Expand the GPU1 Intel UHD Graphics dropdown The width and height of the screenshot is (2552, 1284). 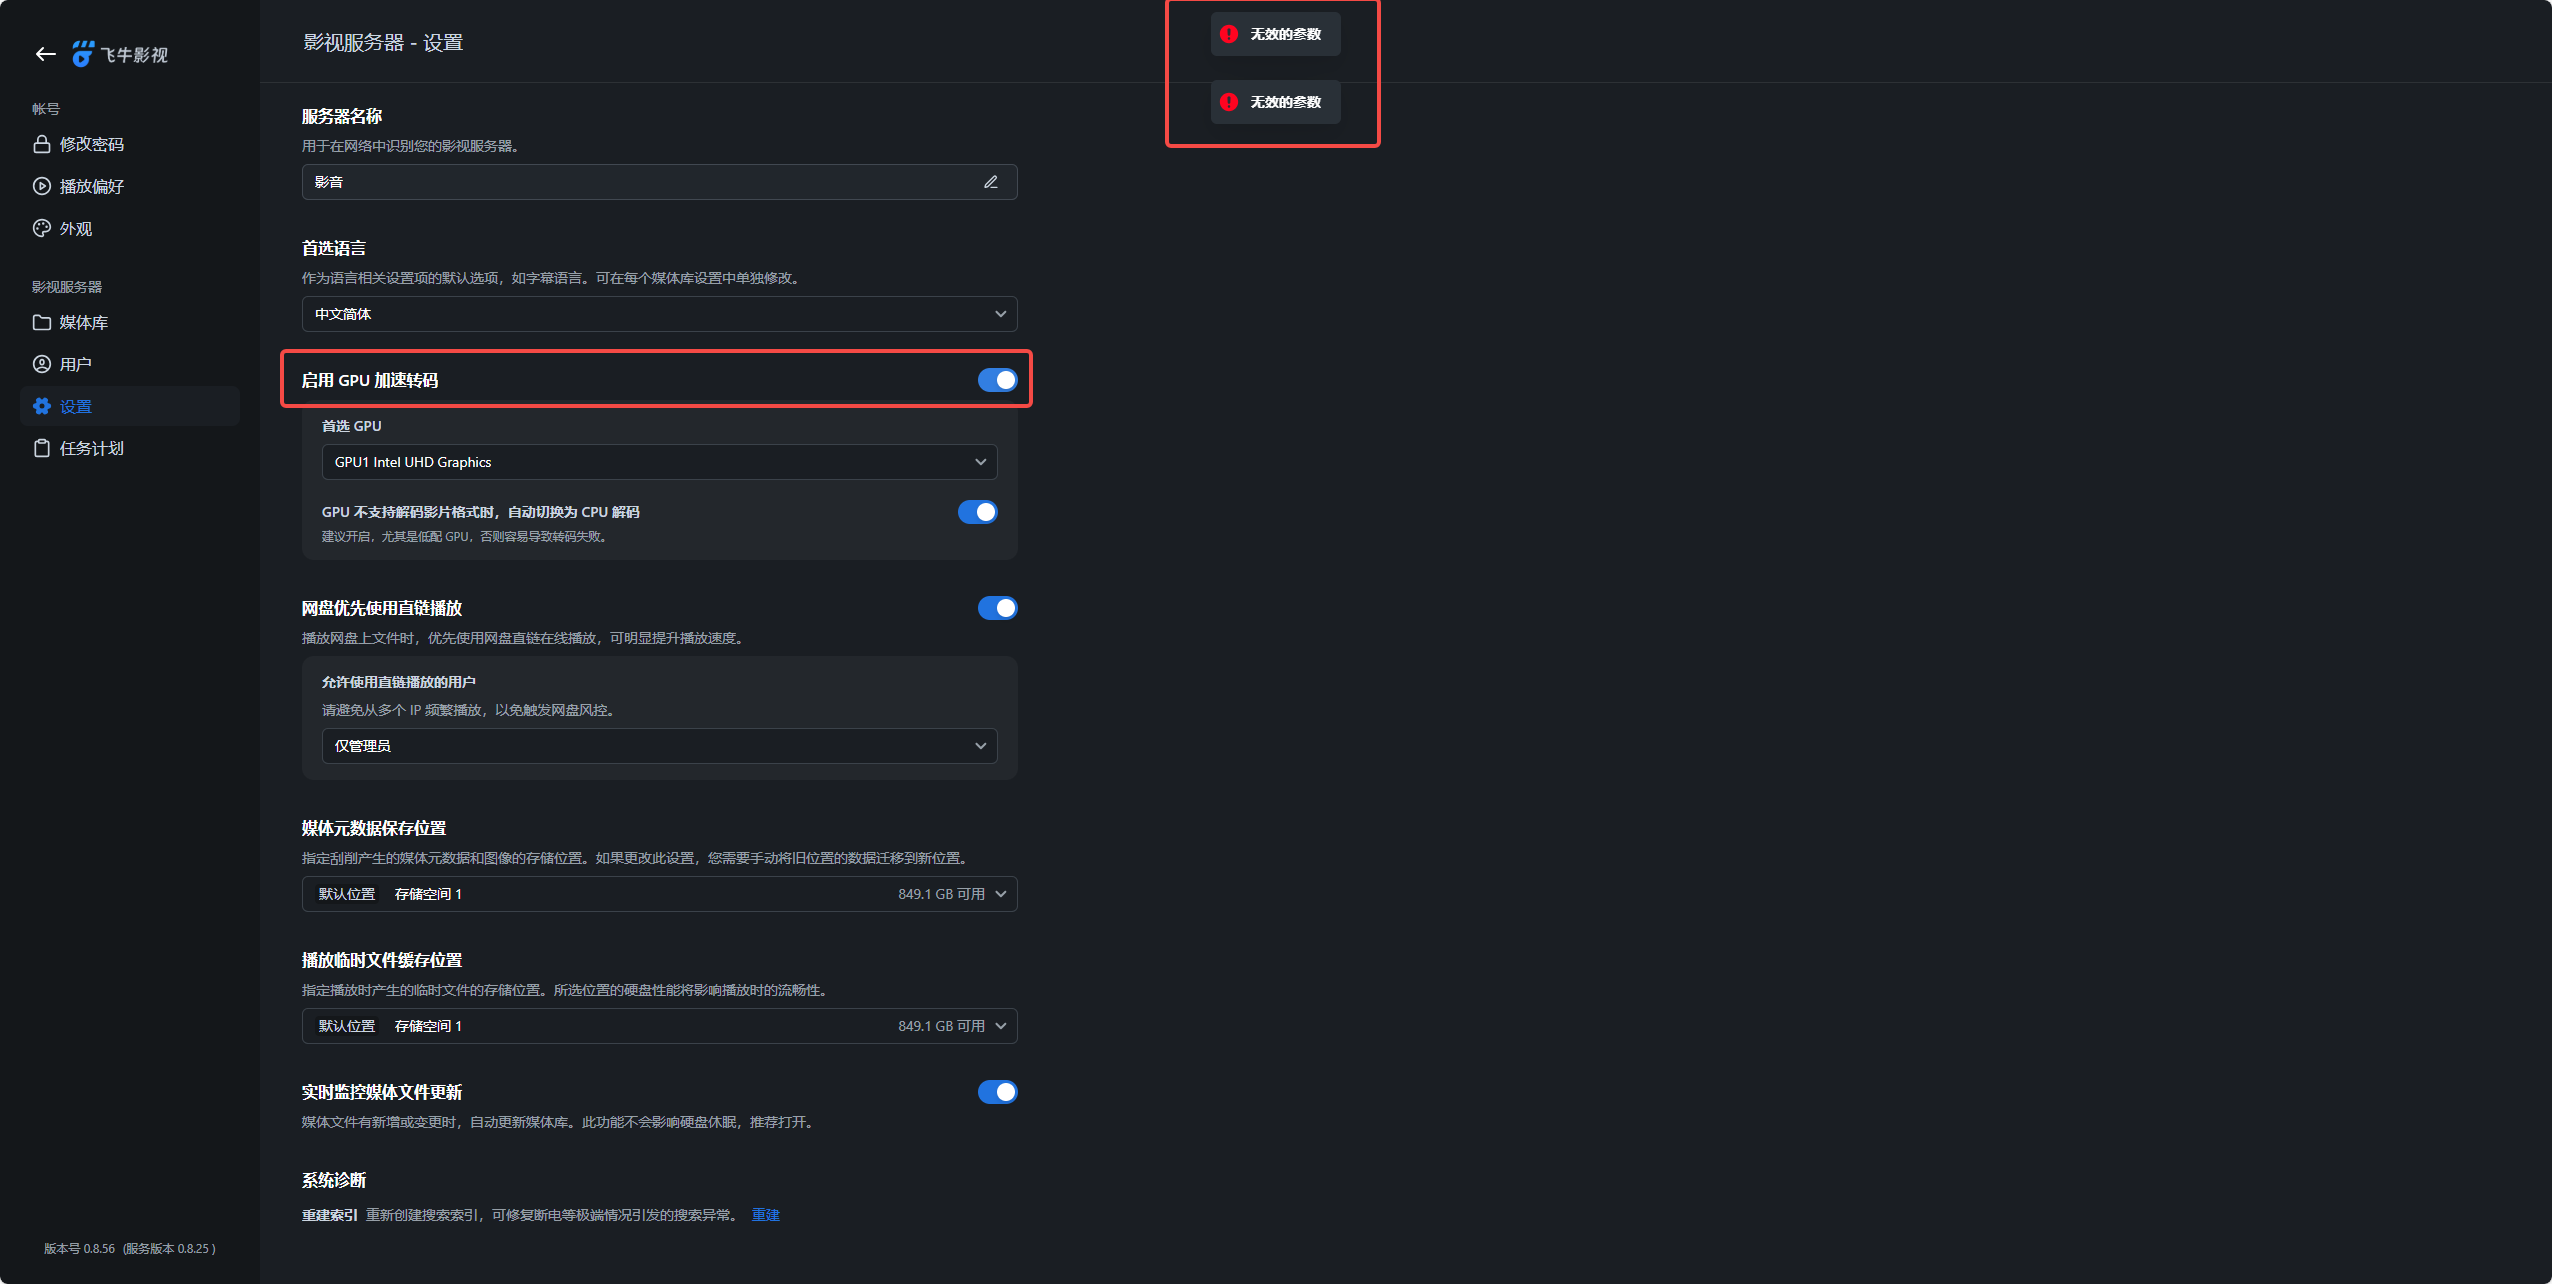659,462
